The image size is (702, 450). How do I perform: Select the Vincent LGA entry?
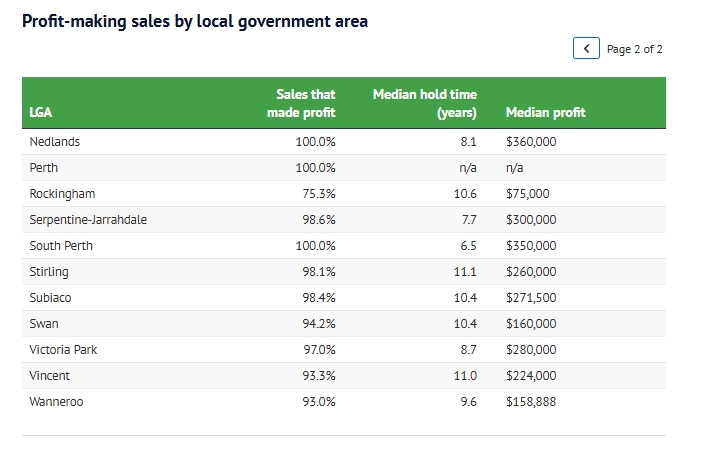tap(50, 376)
